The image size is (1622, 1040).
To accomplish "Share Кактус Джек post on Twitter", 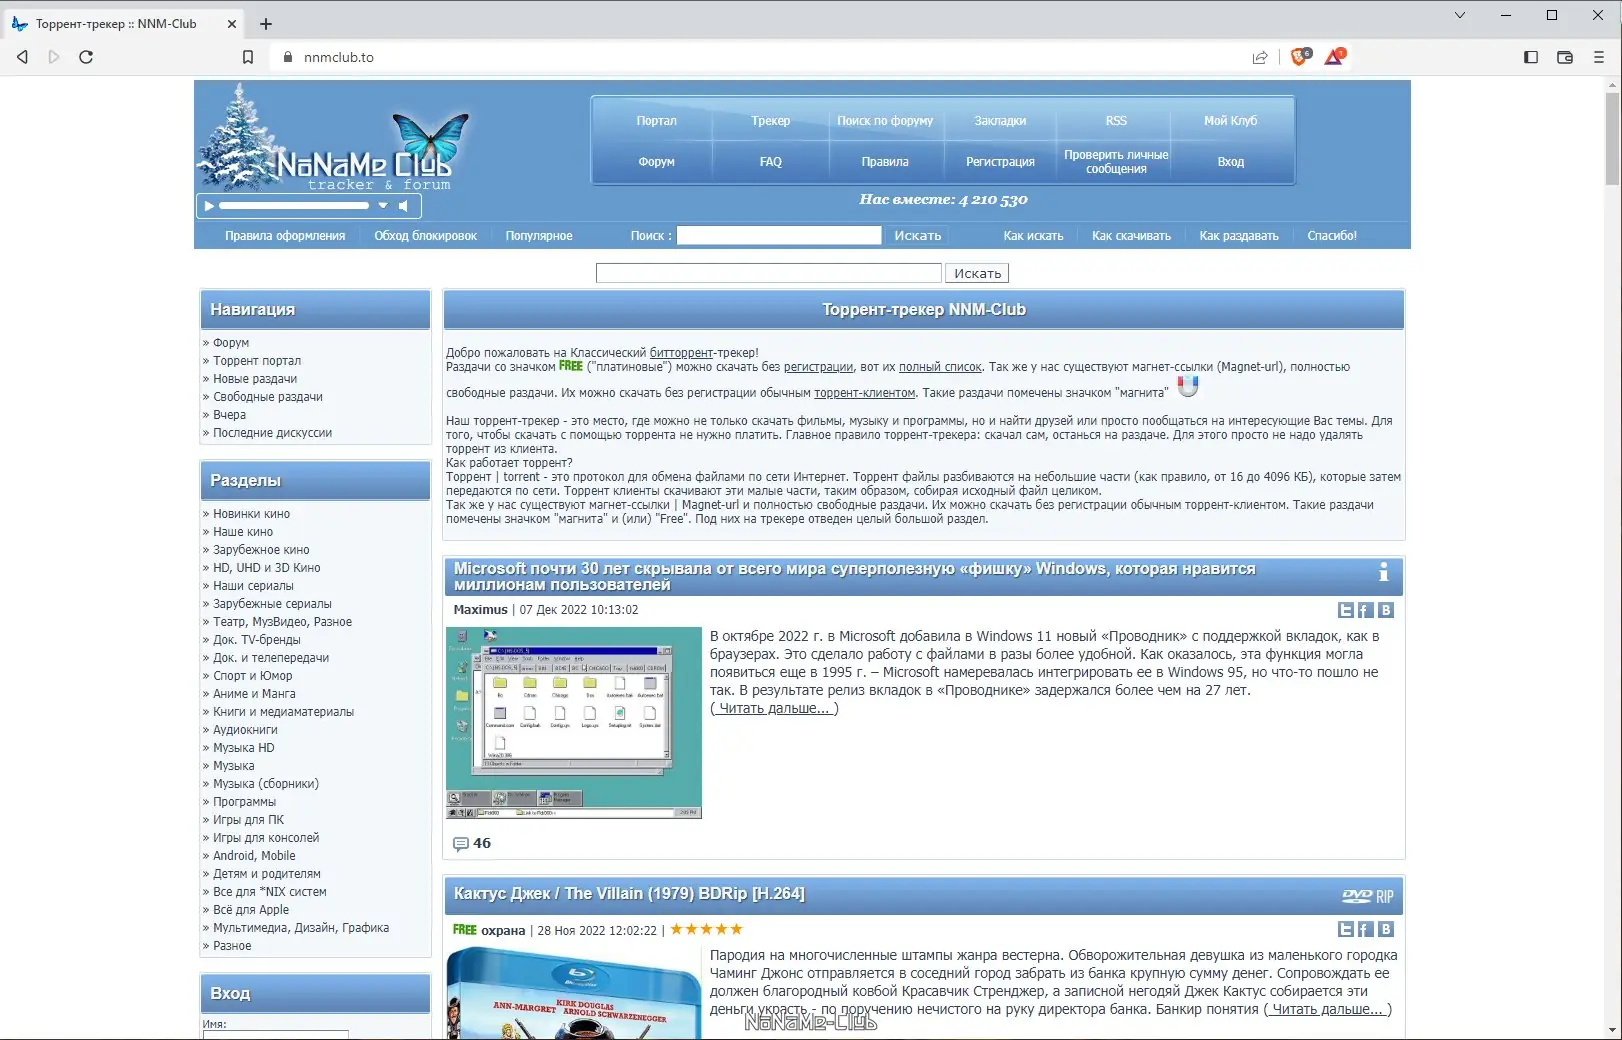I will [x=1346, y=929].
